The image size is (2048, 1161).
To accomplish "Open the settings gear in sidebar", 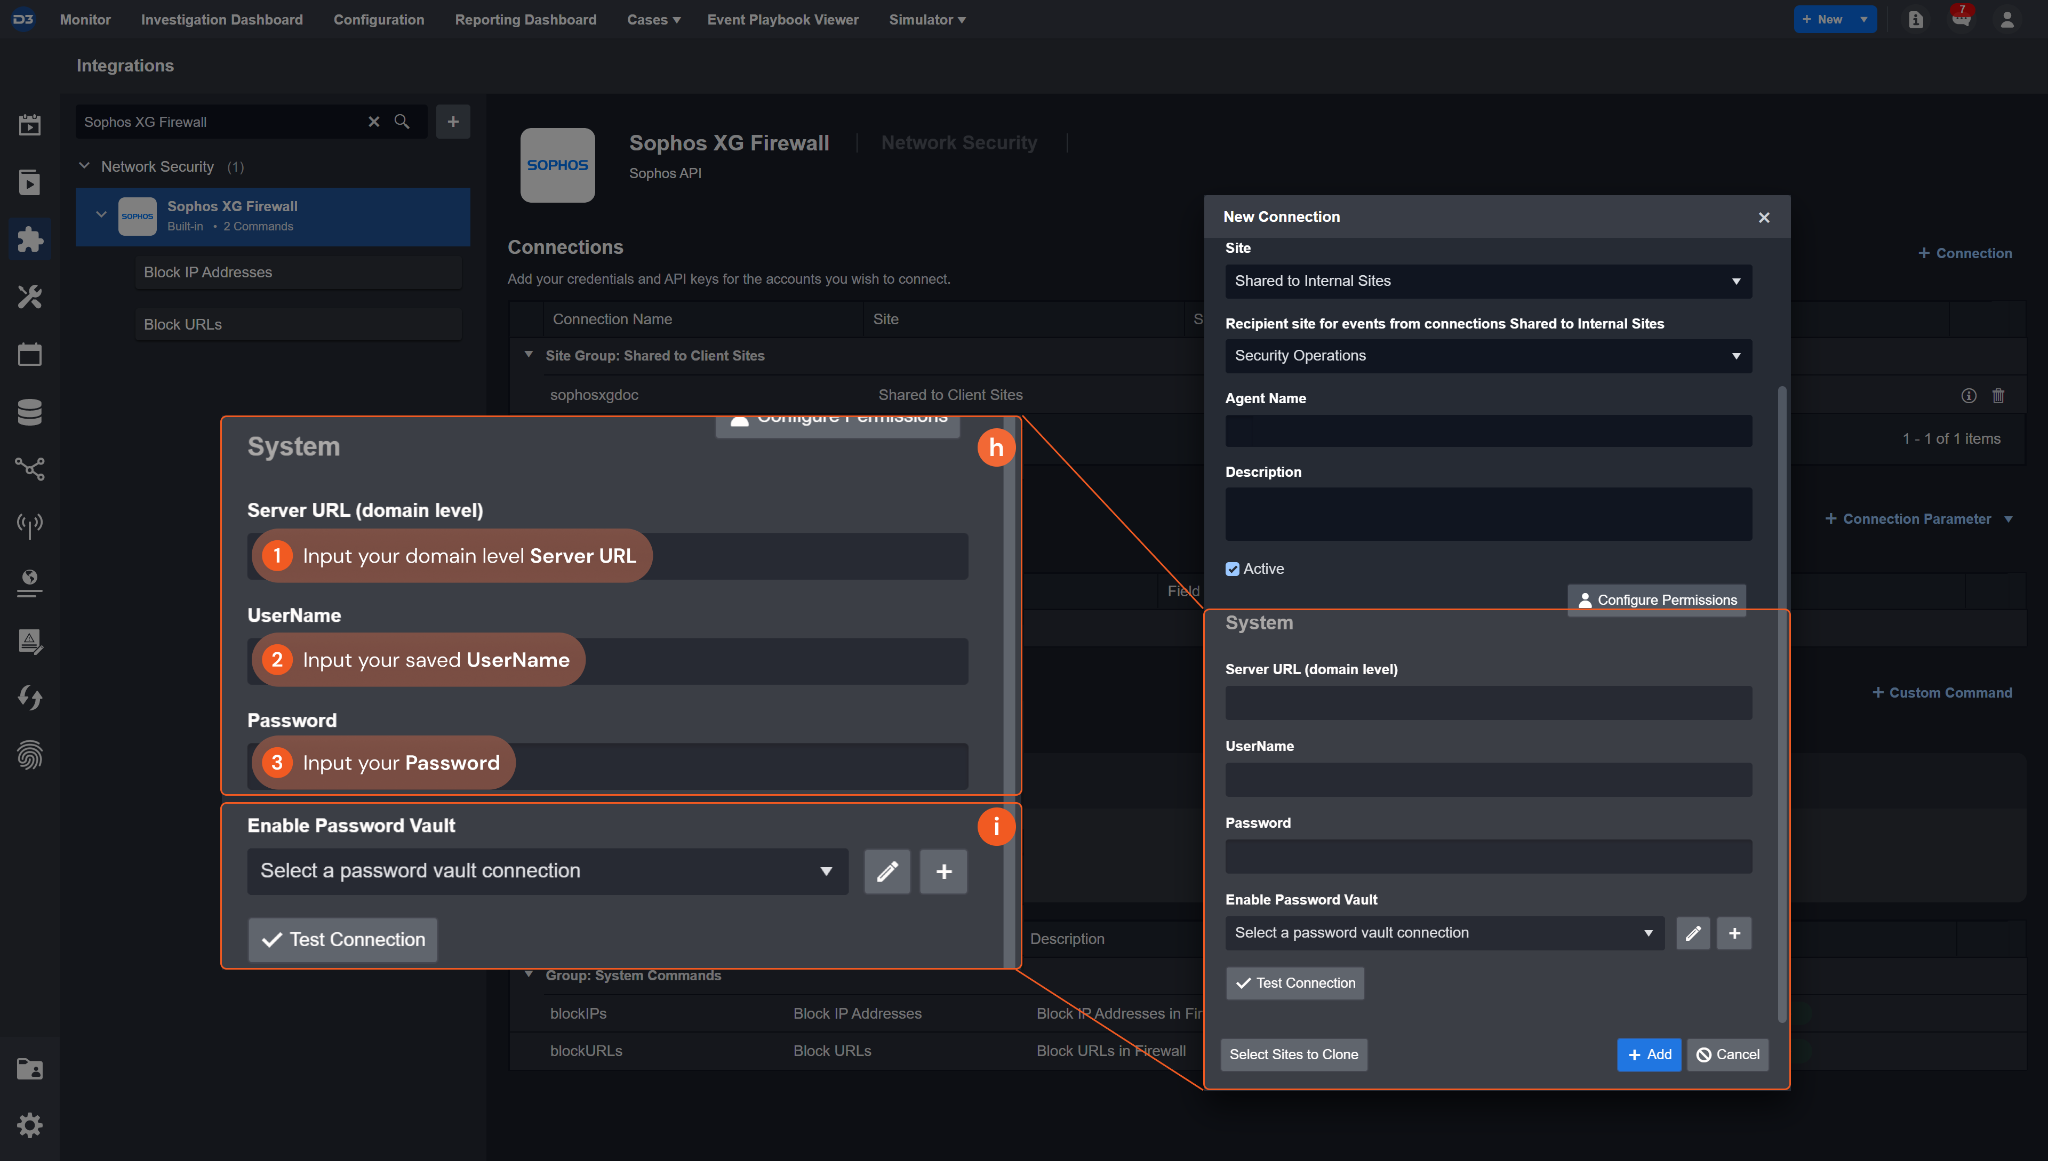I will coord(30,1125).
